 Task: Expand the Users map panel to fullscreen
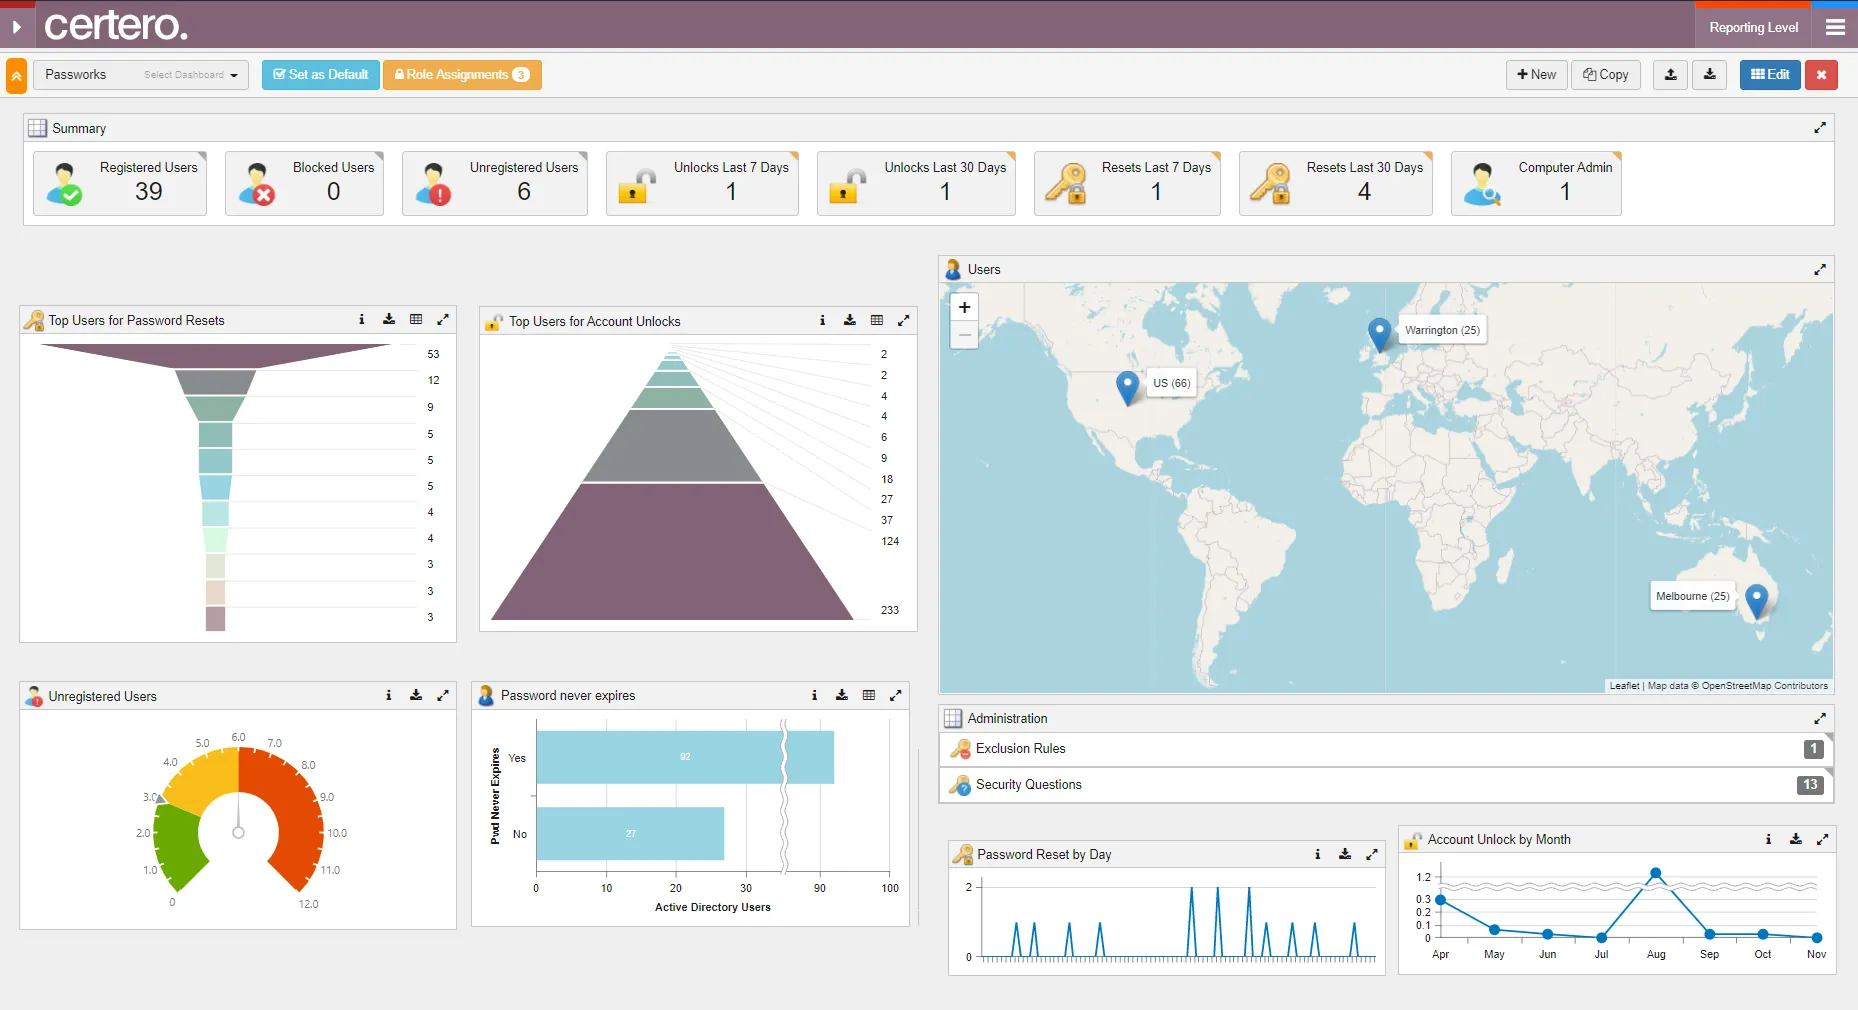[1820, 270]
